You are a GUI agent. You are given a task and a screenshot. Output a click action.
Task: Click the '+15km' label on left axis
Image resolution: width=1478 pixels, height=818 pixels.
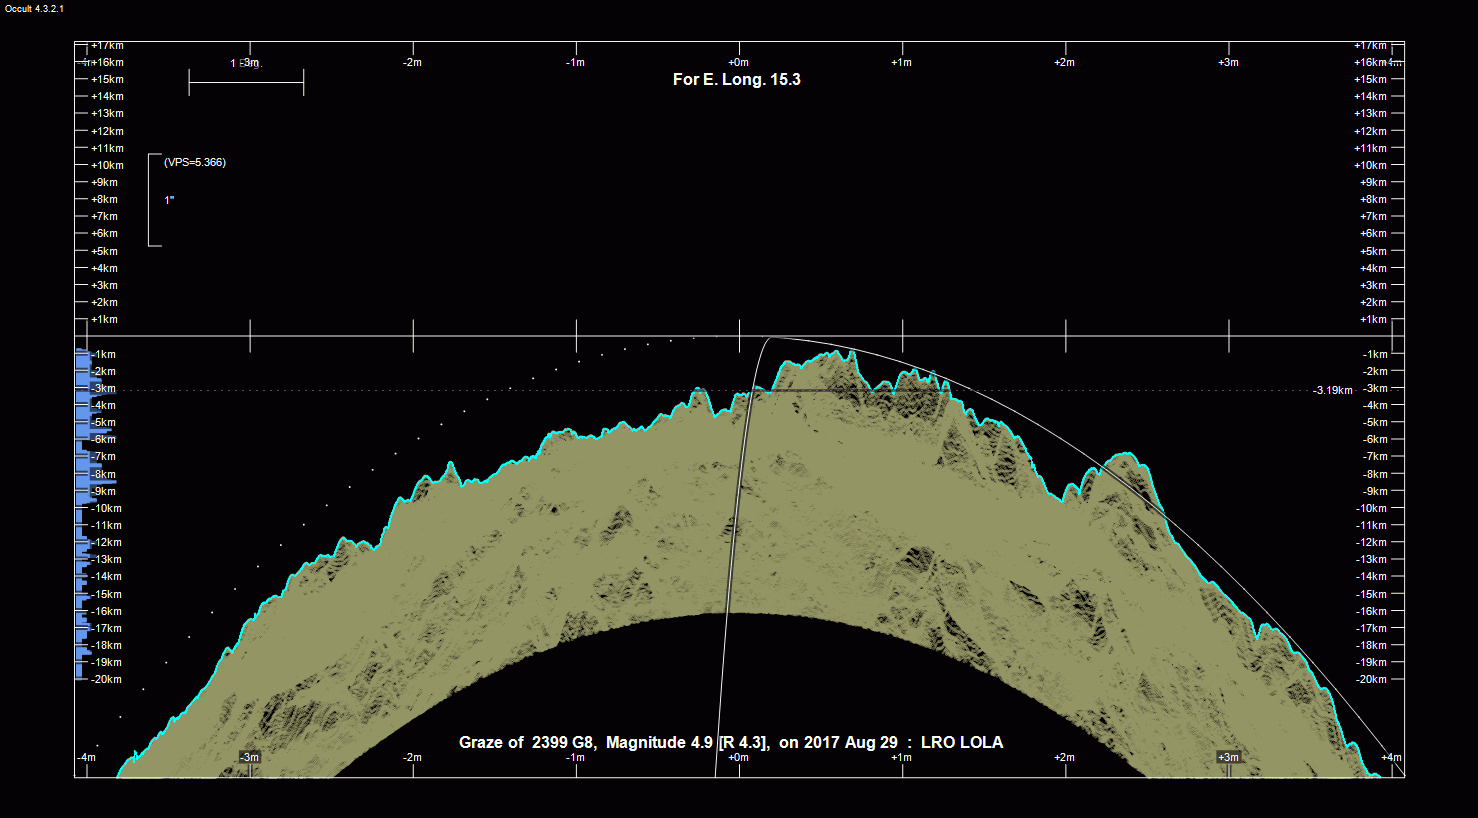pos(107,79)
